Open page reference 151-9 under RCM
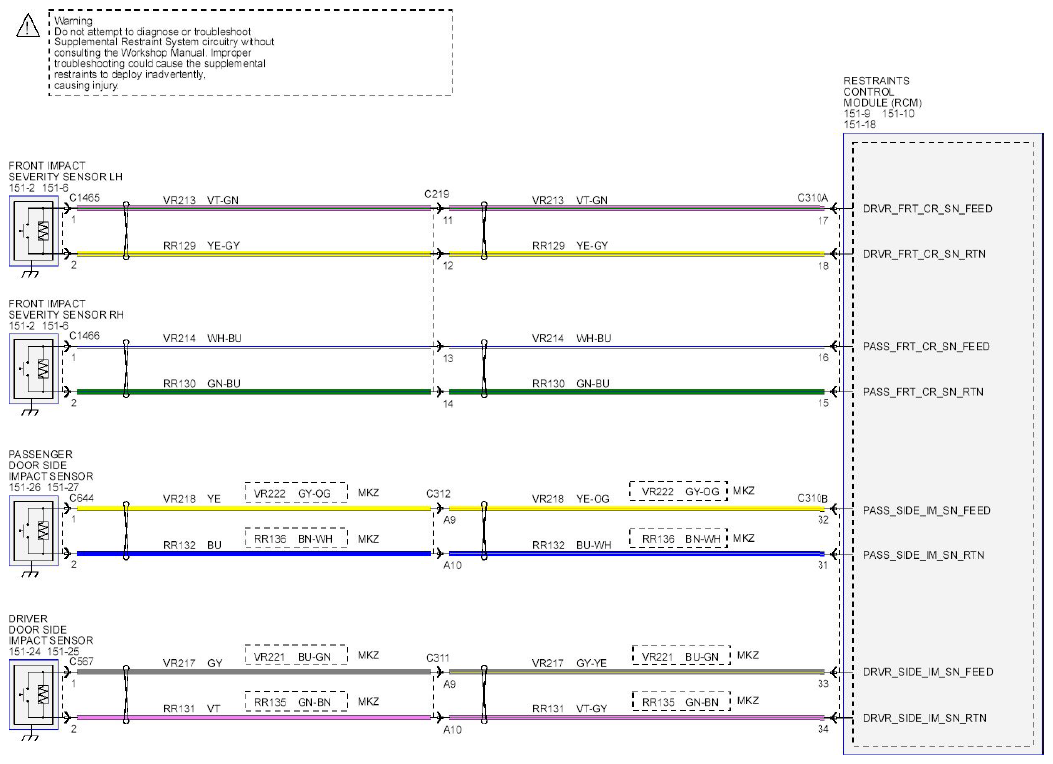 click(857, 113)
